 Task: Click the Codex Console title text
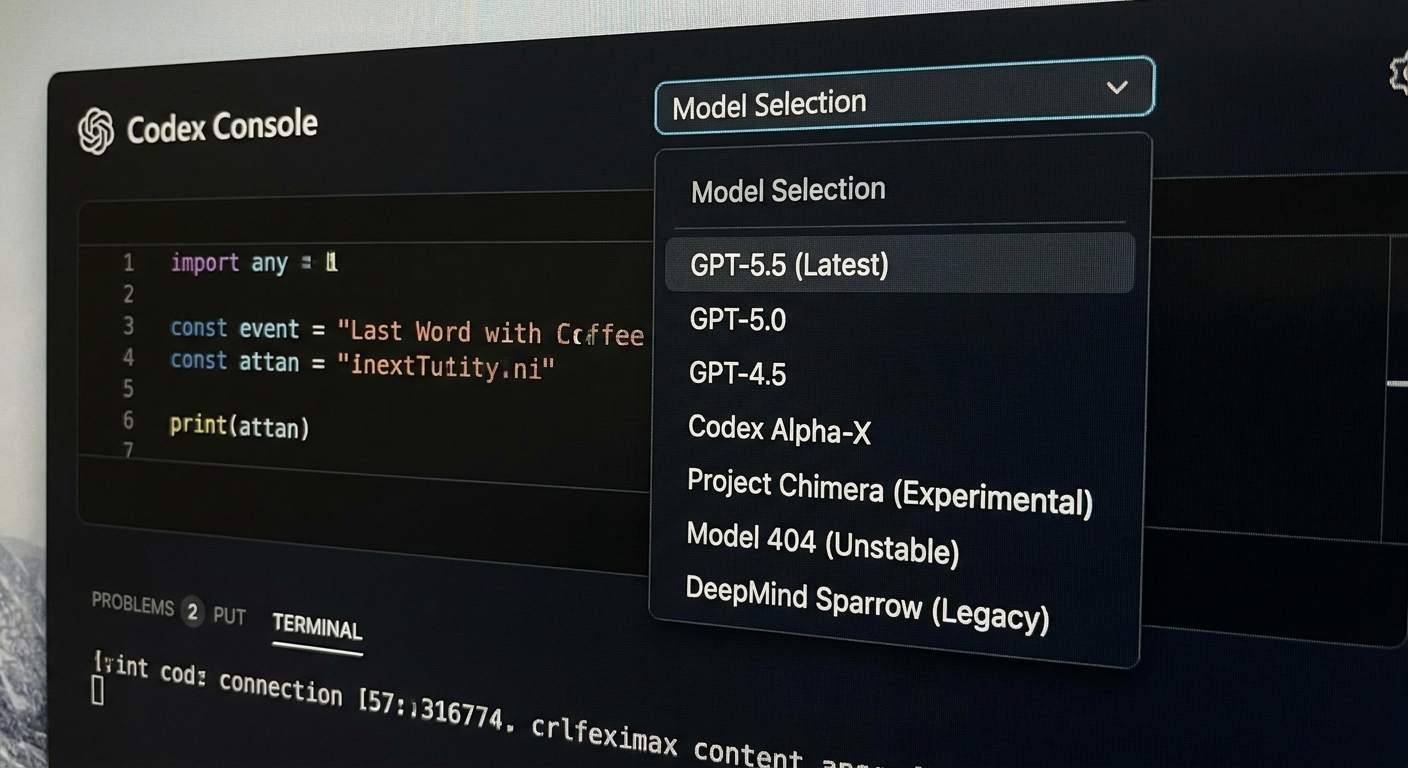click(x=222, y=127)
